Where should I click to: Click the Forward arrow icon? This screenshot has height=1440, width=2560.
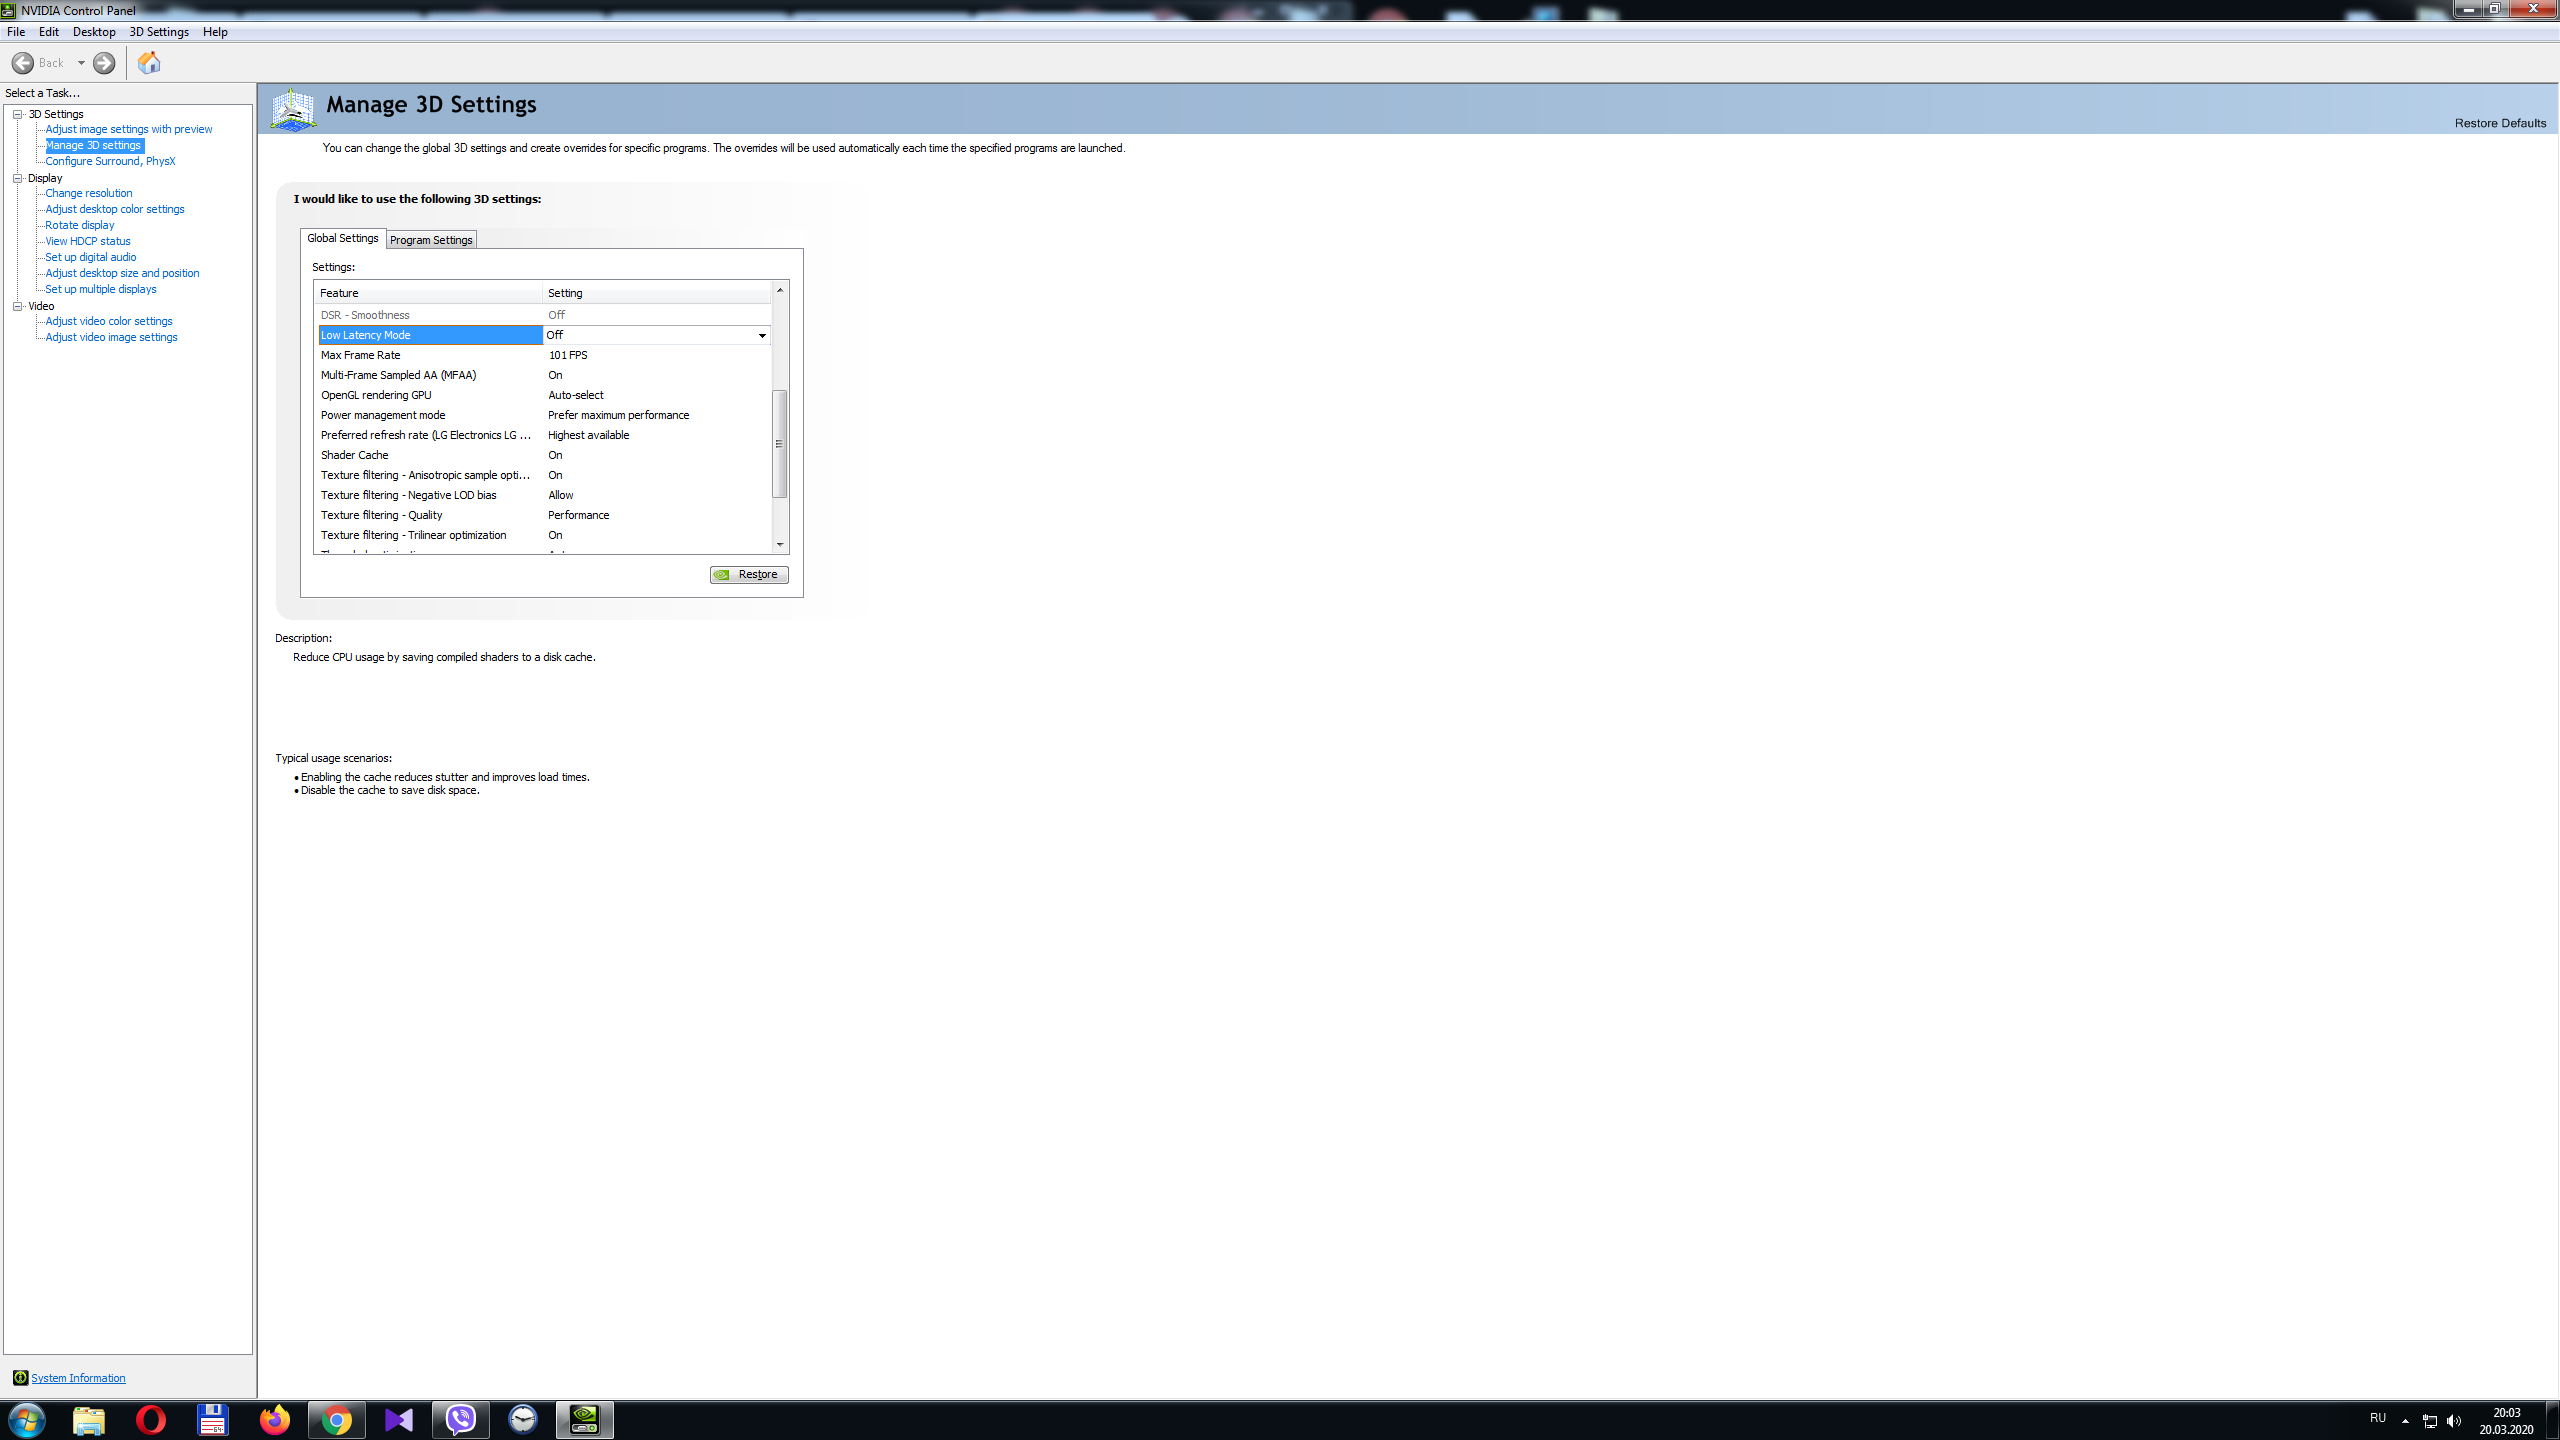[104, 63]
